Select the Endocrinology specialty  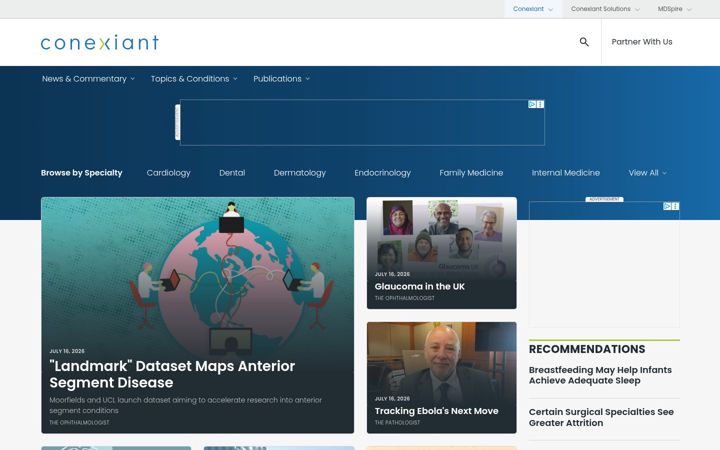click(x=382, y=173)
